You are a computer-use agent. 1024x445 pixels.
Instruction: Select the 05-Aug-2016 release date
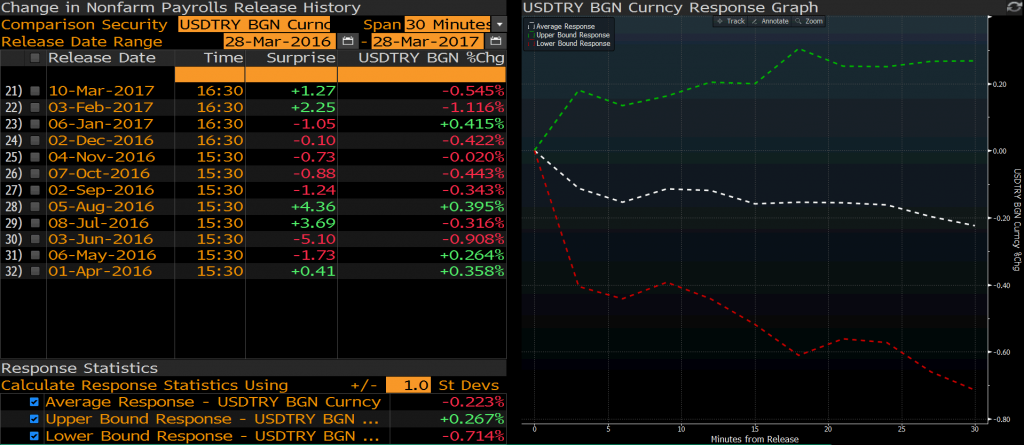point(101,206)
